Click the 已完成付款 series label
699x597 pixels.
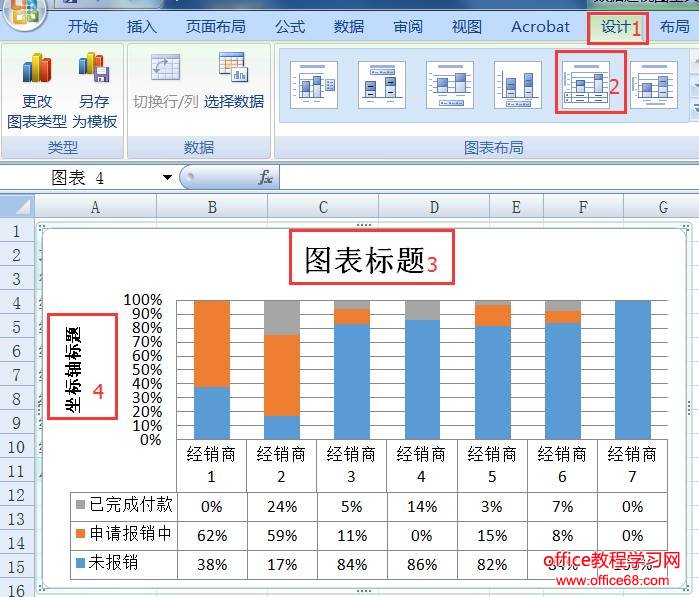tap(131, 504)
